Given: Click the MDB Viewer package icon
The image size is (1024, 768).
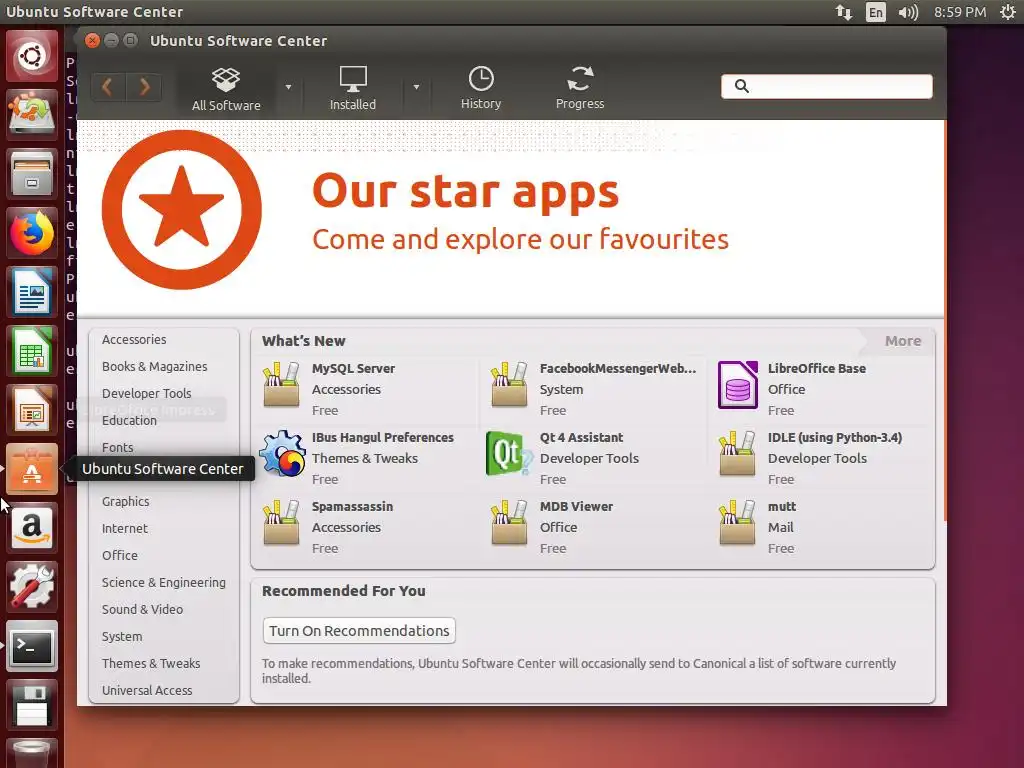Looking at the screenshot, I should point(509,523).
